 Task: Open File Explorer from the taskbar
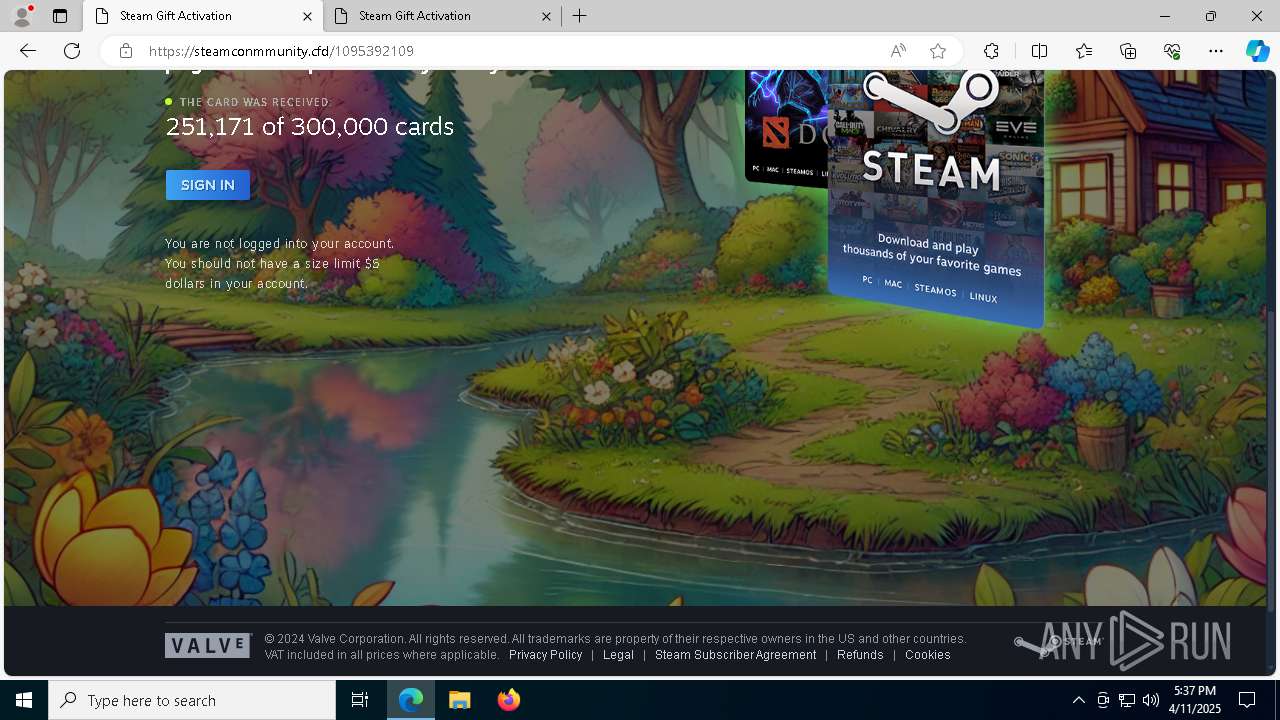point(460,700)
